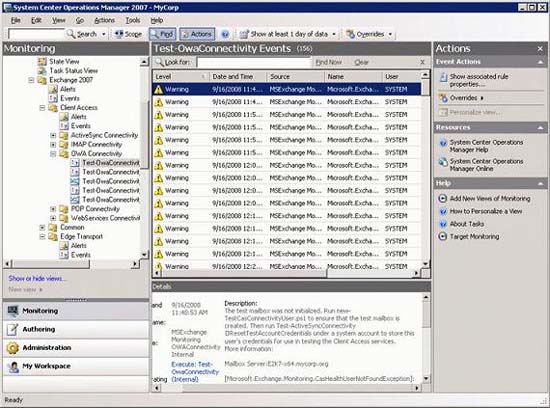550x408 pixels.
Task: Switch to the Monitoring workspace
Action: pos(76,311)
